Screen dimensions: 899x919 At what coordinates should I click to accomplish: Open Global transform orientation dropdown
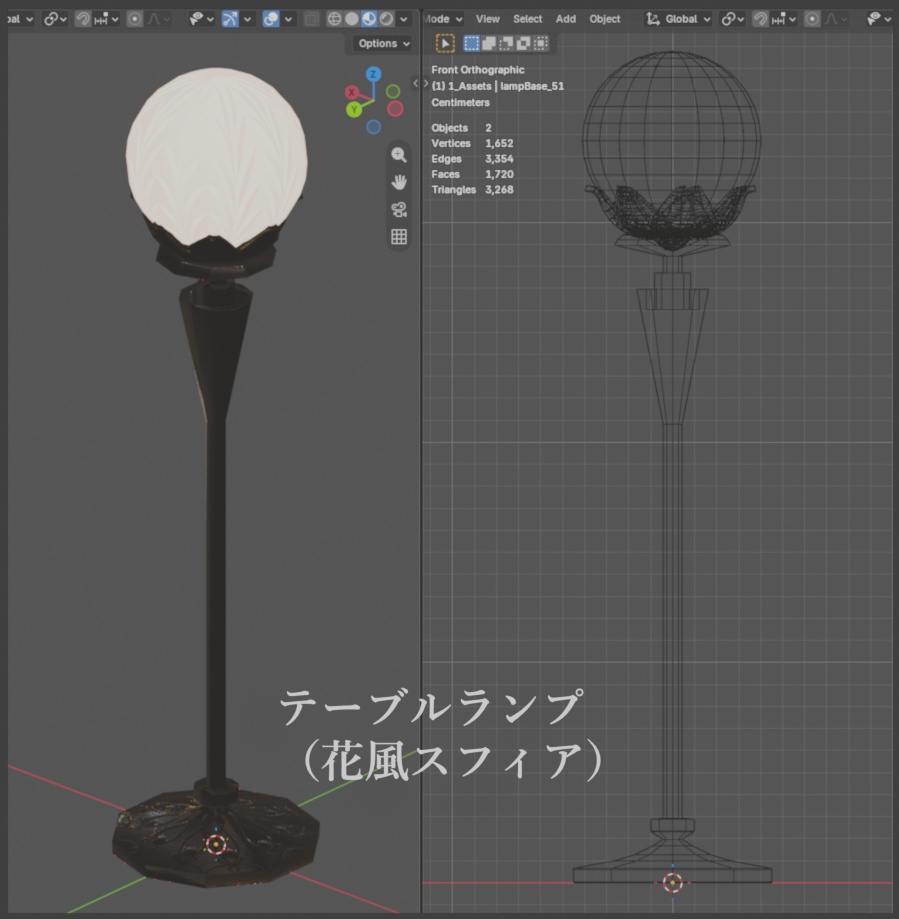click(x=679, y=19)
